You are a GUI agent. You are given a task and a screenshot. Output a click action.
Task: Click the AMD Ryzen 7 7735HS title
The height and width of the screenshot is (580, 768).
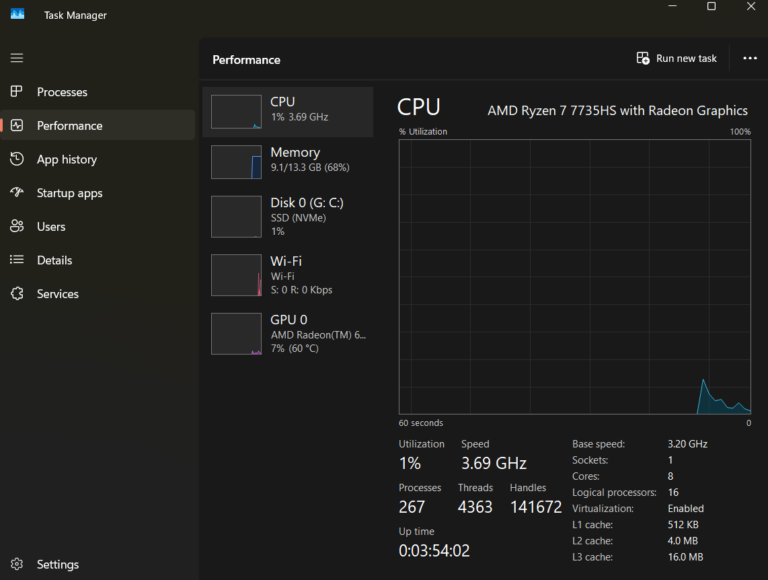coord(617,111)
